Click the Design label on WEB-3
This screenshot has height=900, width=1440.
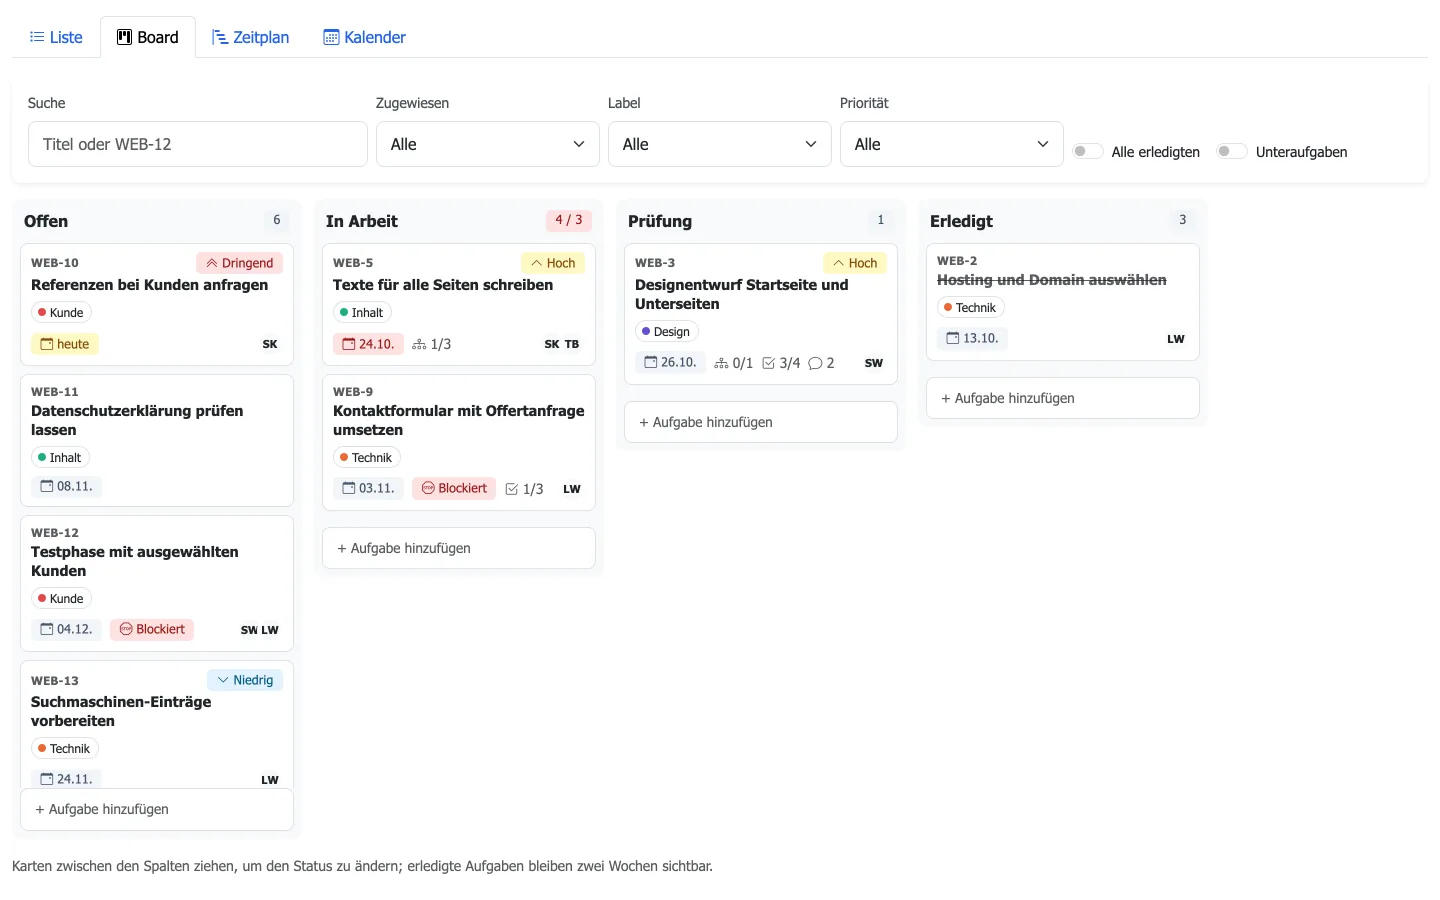(666, 332)
